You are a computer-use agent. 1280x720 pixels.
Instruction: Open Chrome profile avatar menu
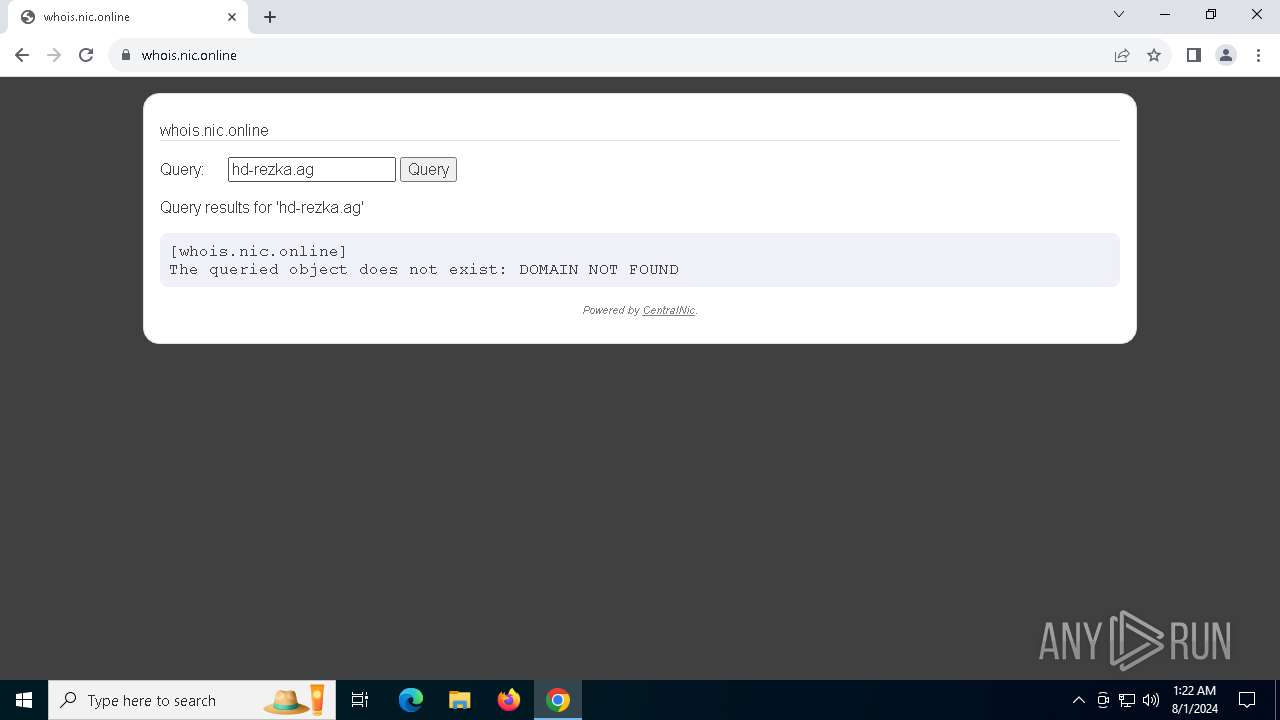click(1226, 55)
